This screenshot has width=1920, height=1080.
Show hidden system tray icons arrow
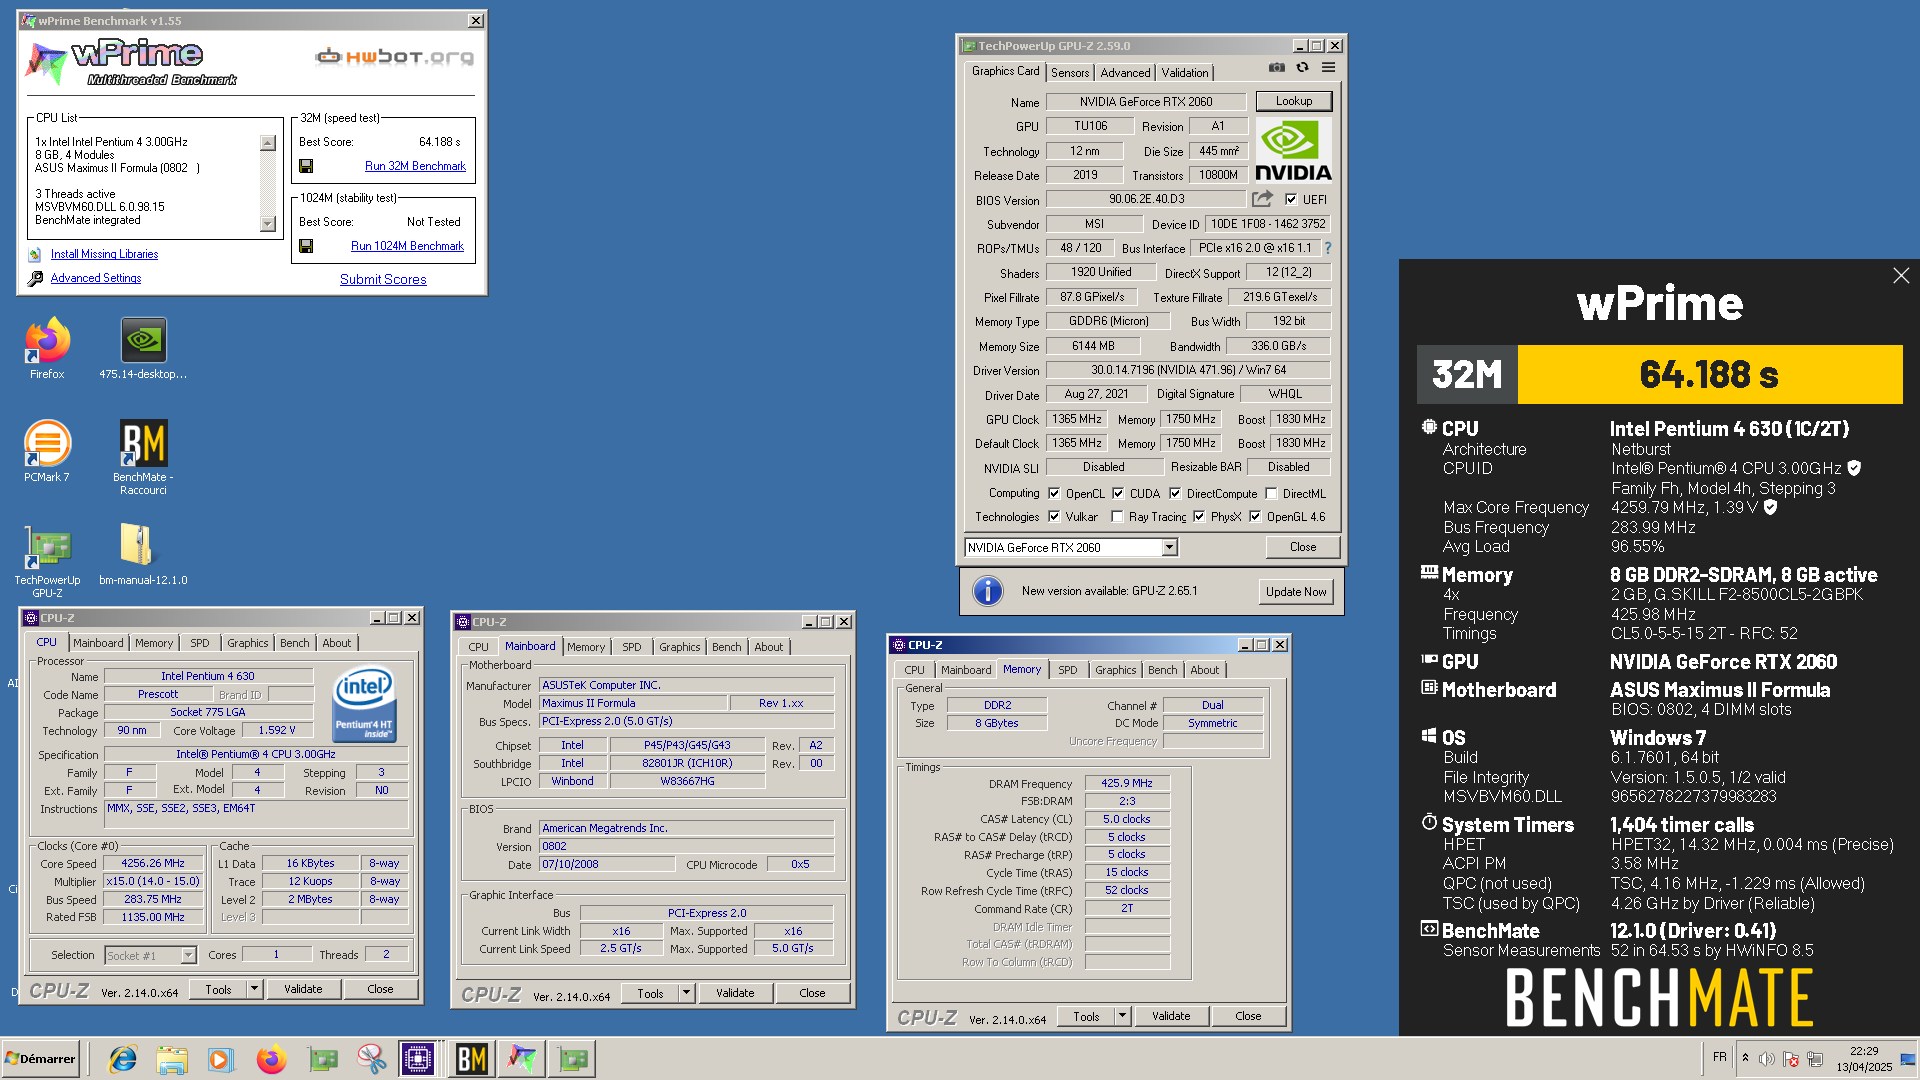pos(1745,1058)
